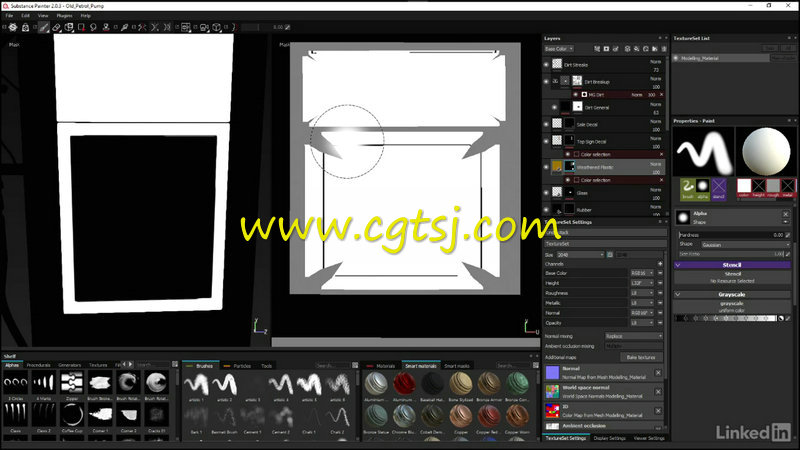
Task: Hide the Glass layer
Action: (546, 193)
